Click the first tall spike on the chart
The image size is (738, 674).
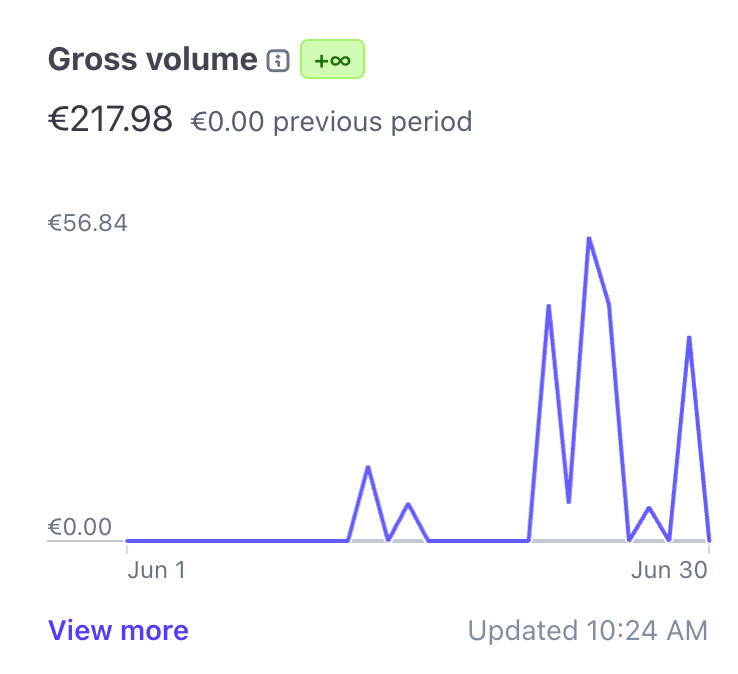(549, 306)
